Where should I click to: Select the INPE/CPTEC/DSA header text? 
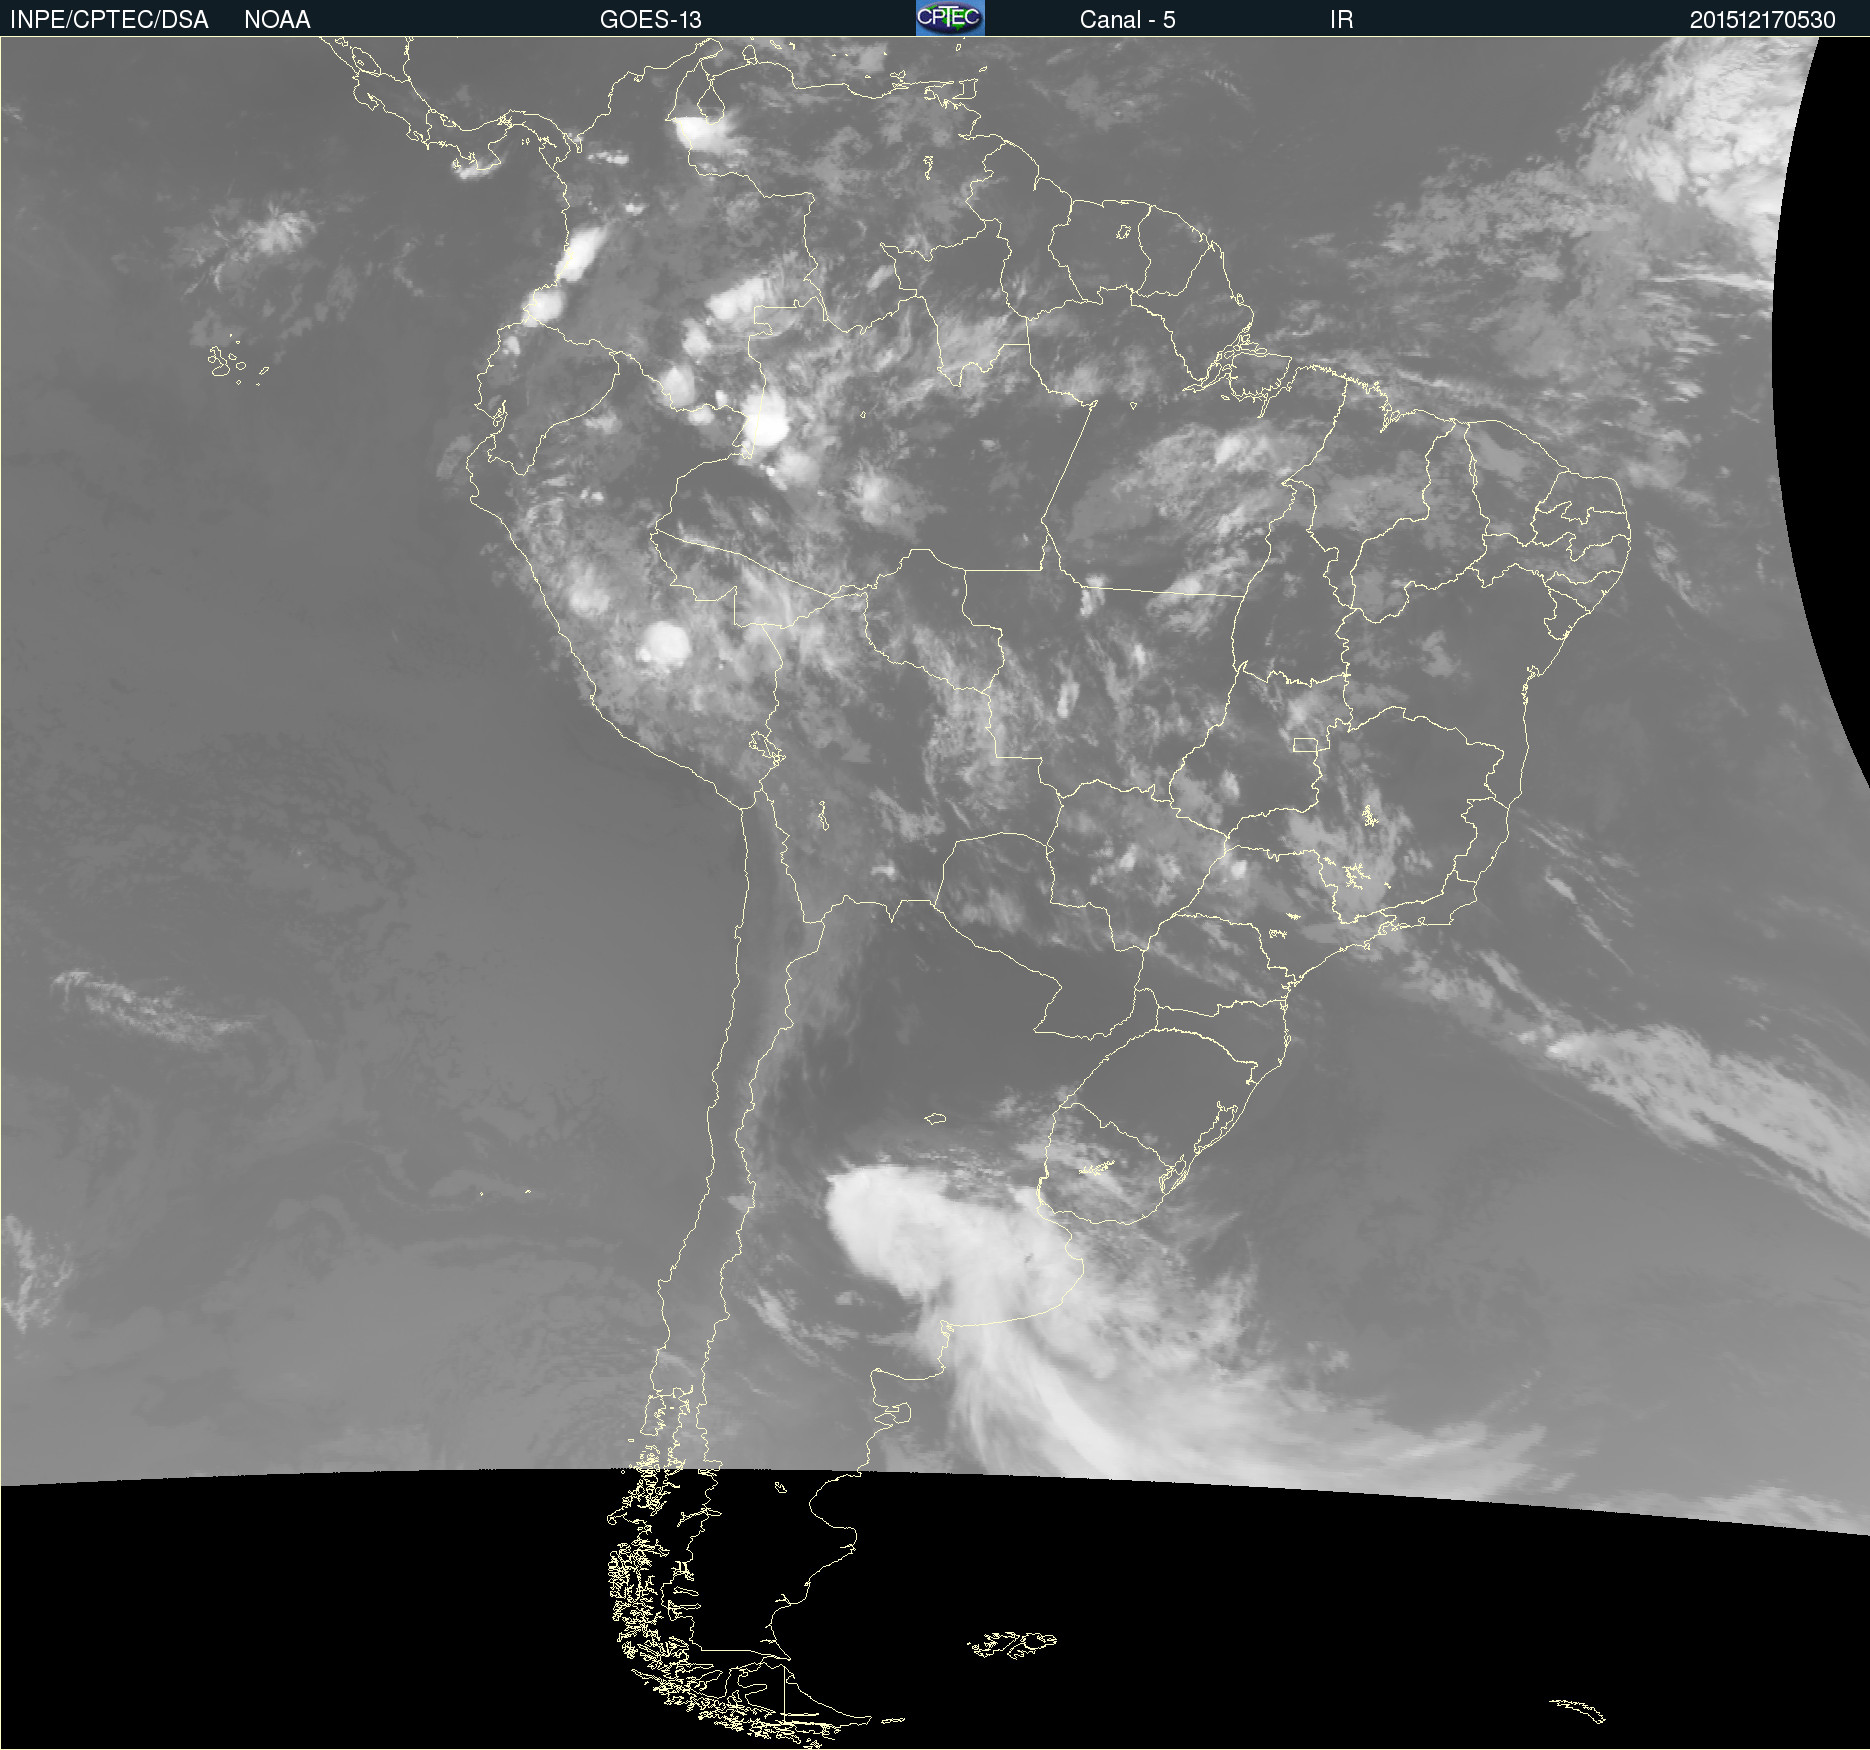[x=109, y=20]
